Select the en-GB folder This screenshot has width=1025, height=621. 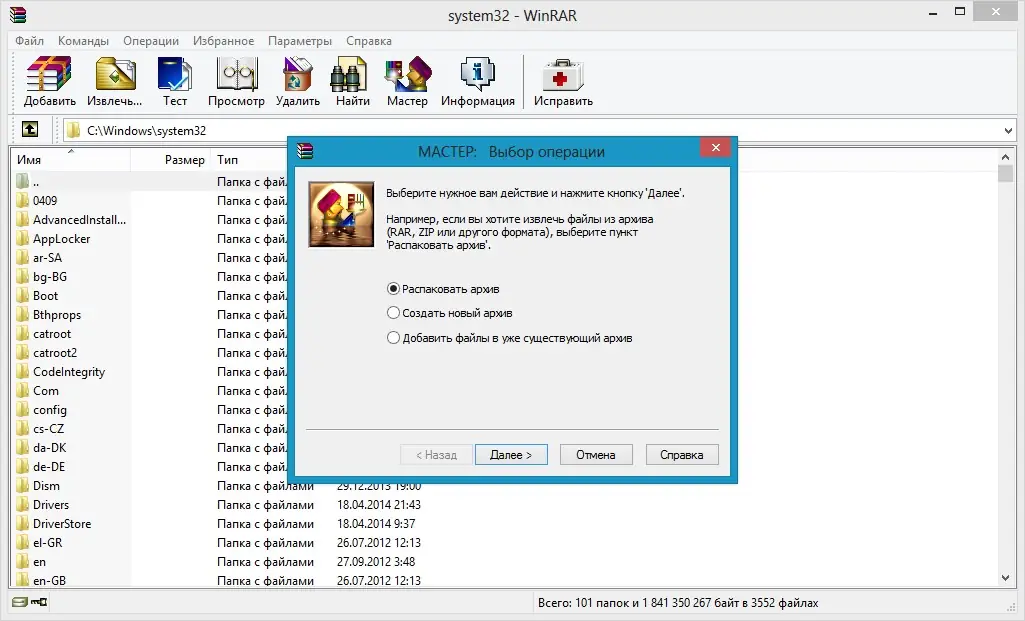[x=49, y=580]
